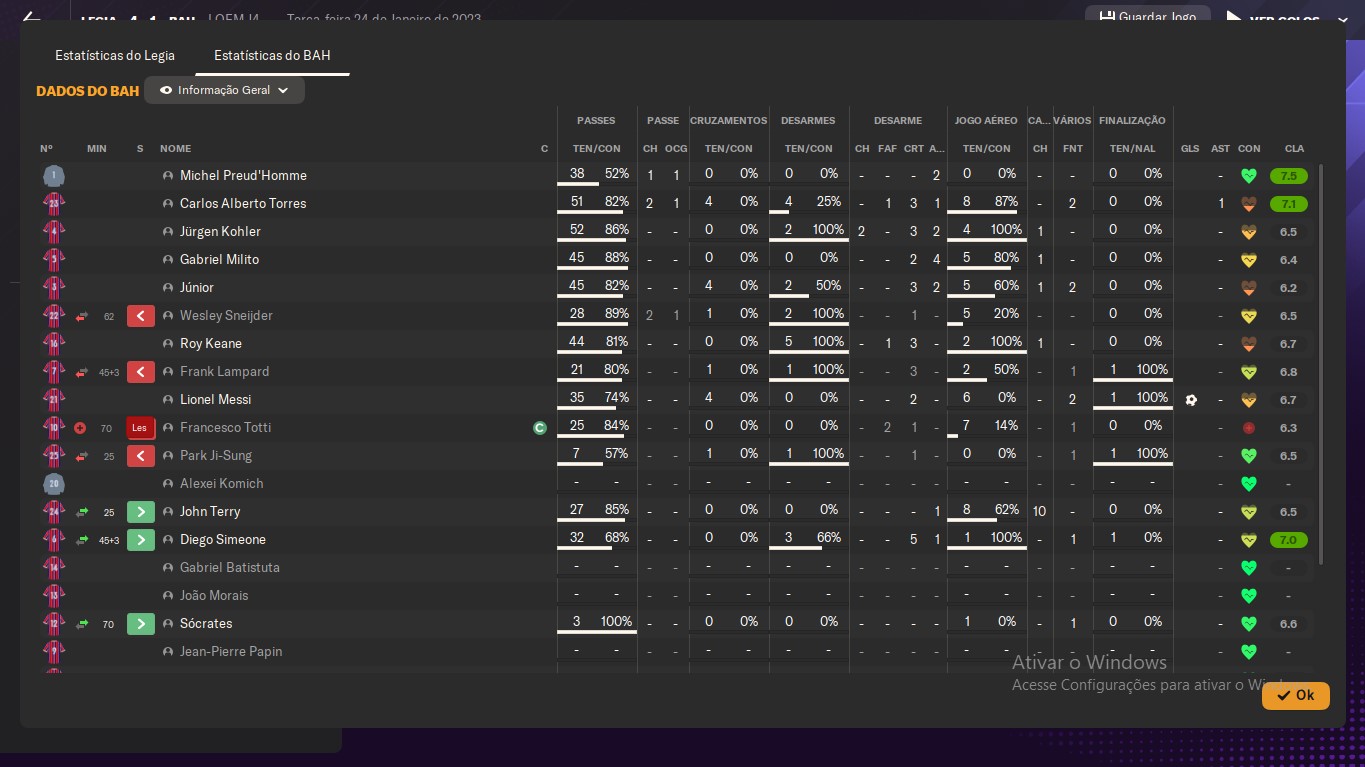Click Sócrates's 100% pass completion value
The image size is (1365, 767).
click(616, 622)
